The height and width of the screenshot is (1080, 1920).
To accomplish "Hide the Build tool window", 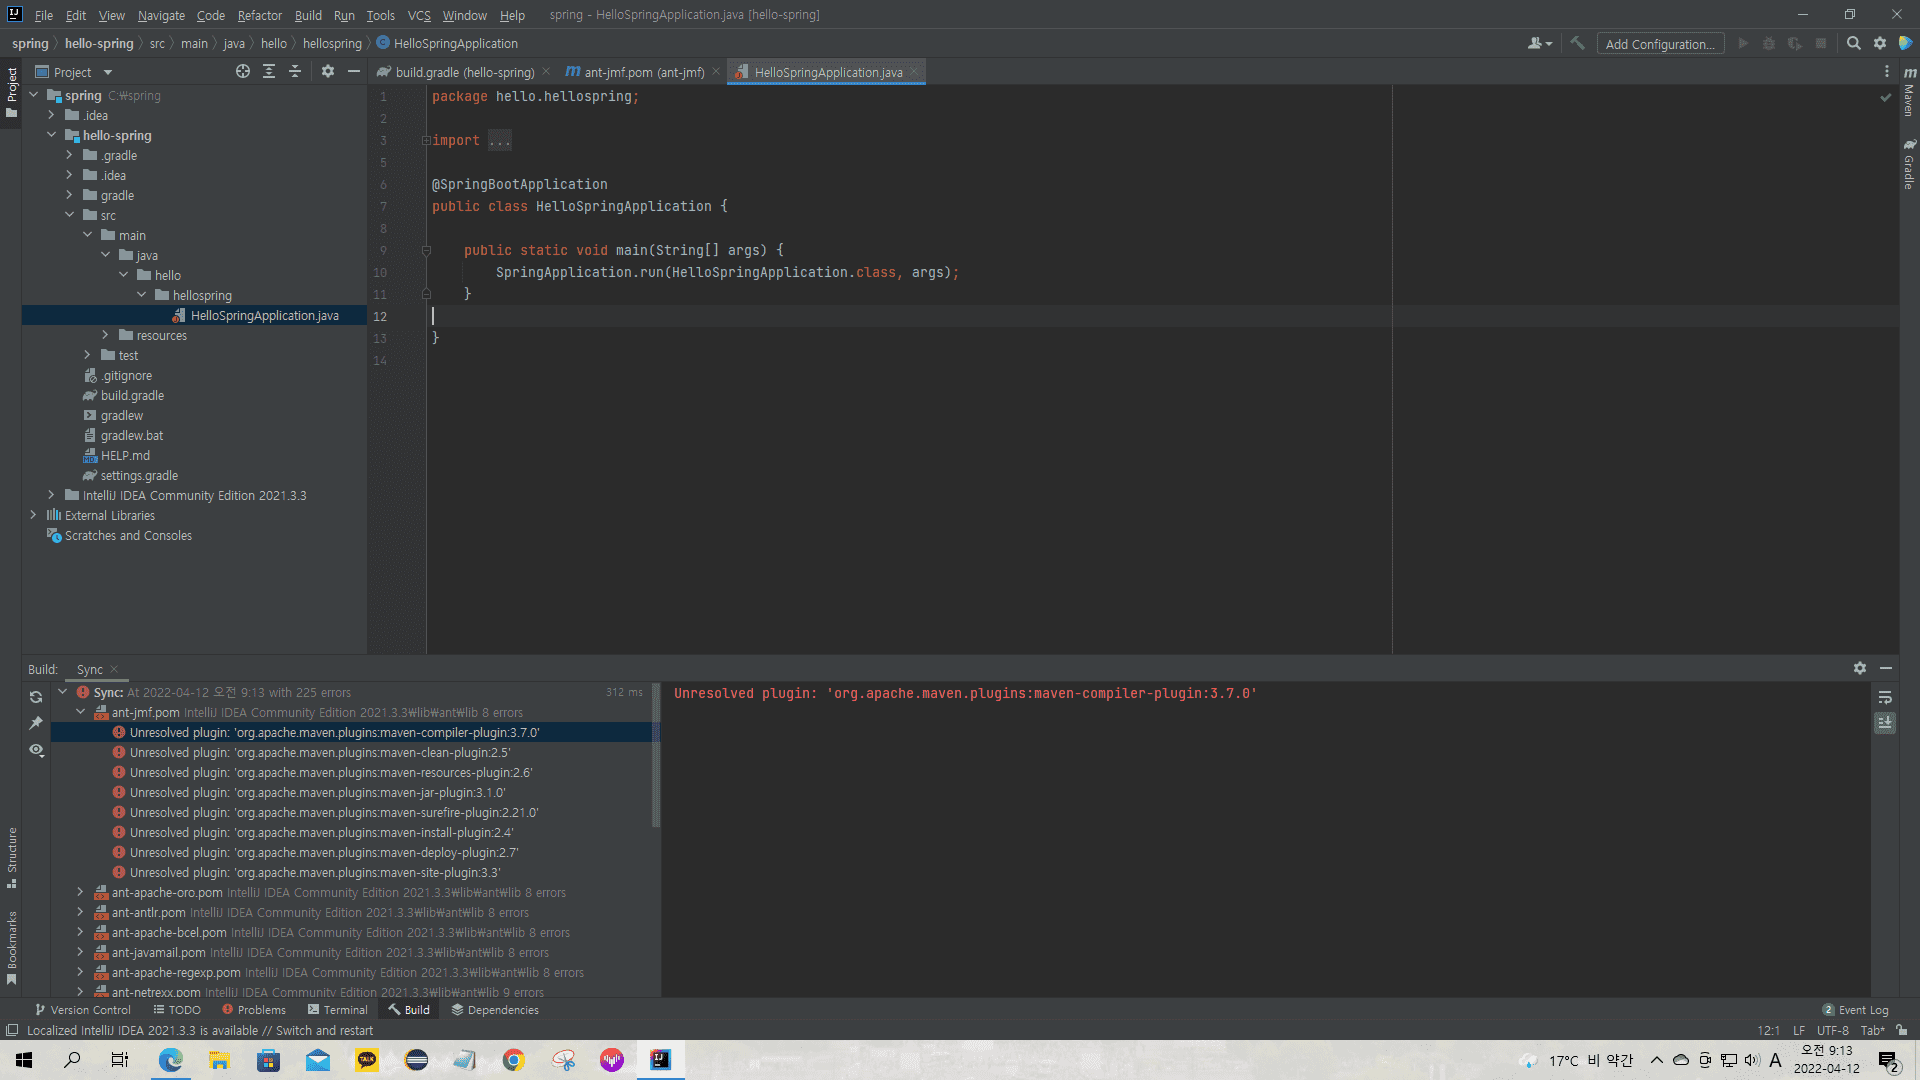I will (1885, 668).
